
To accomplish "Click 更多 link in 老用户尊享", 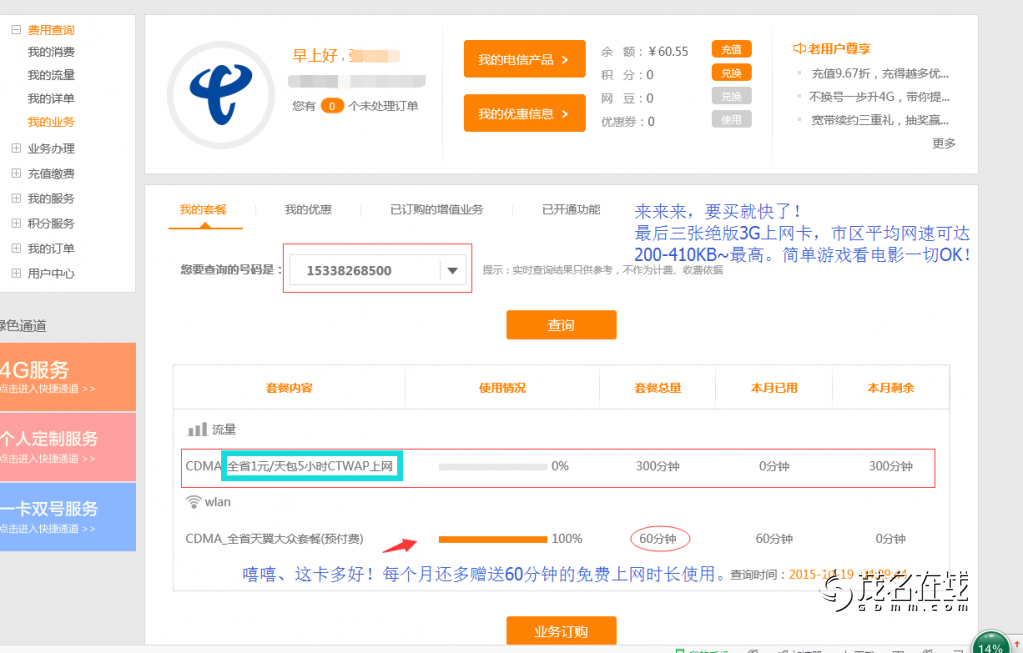I will 943,143.
